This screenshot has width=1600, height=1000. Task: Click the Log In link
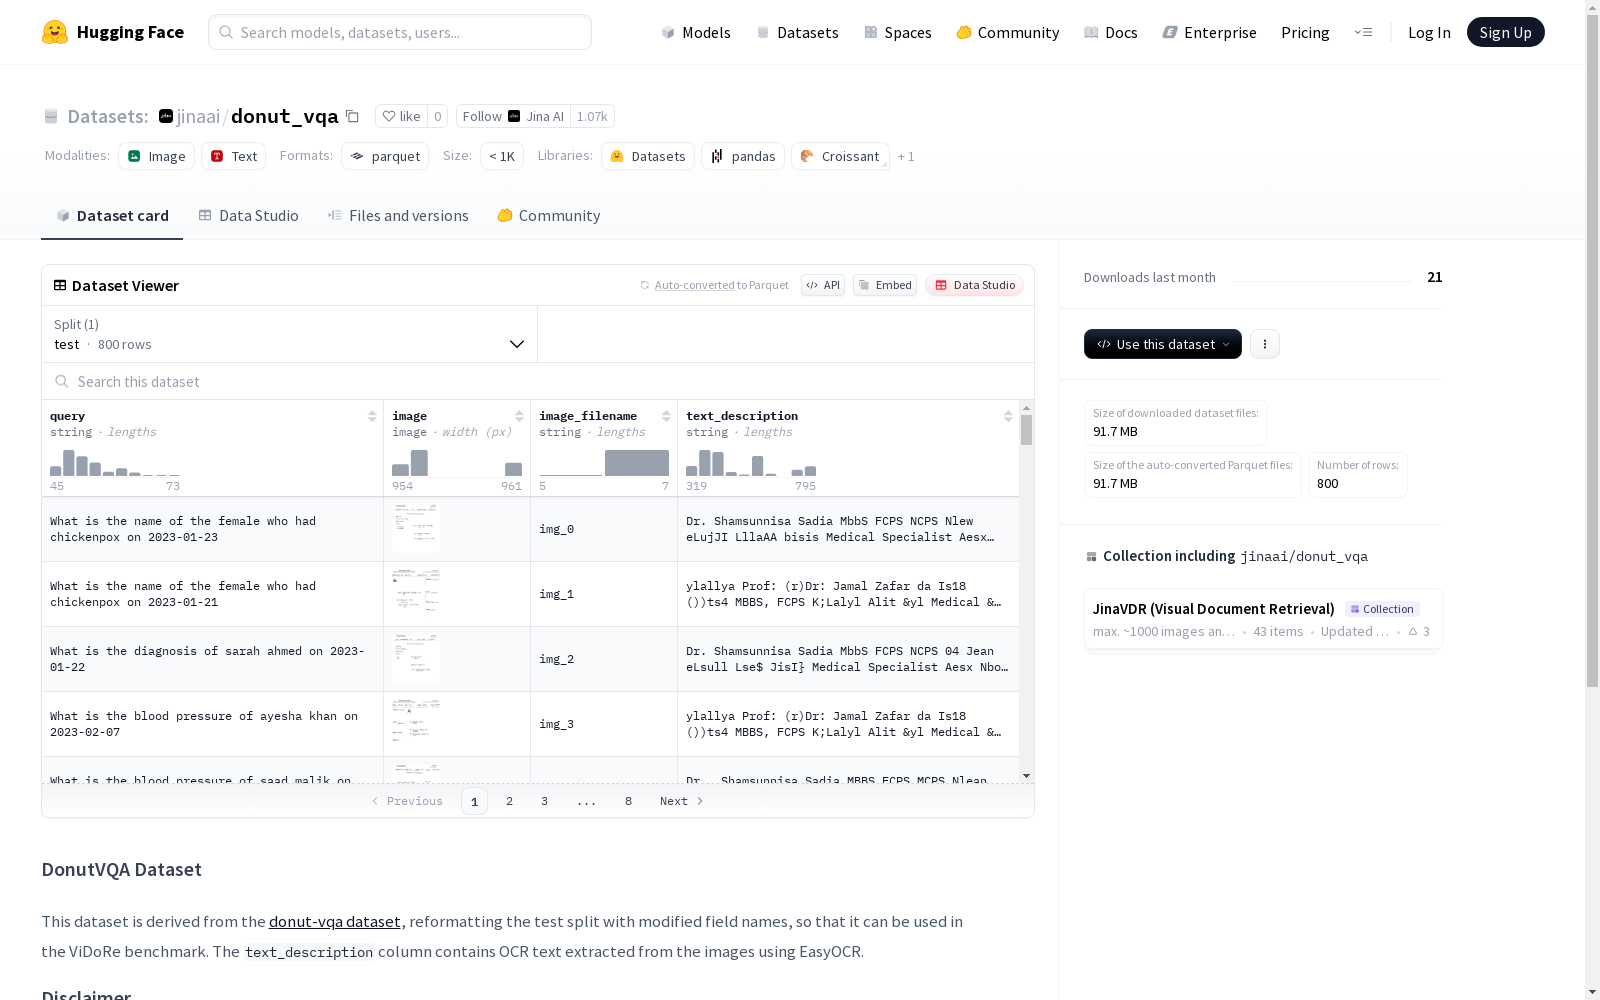click(1429, 32)
